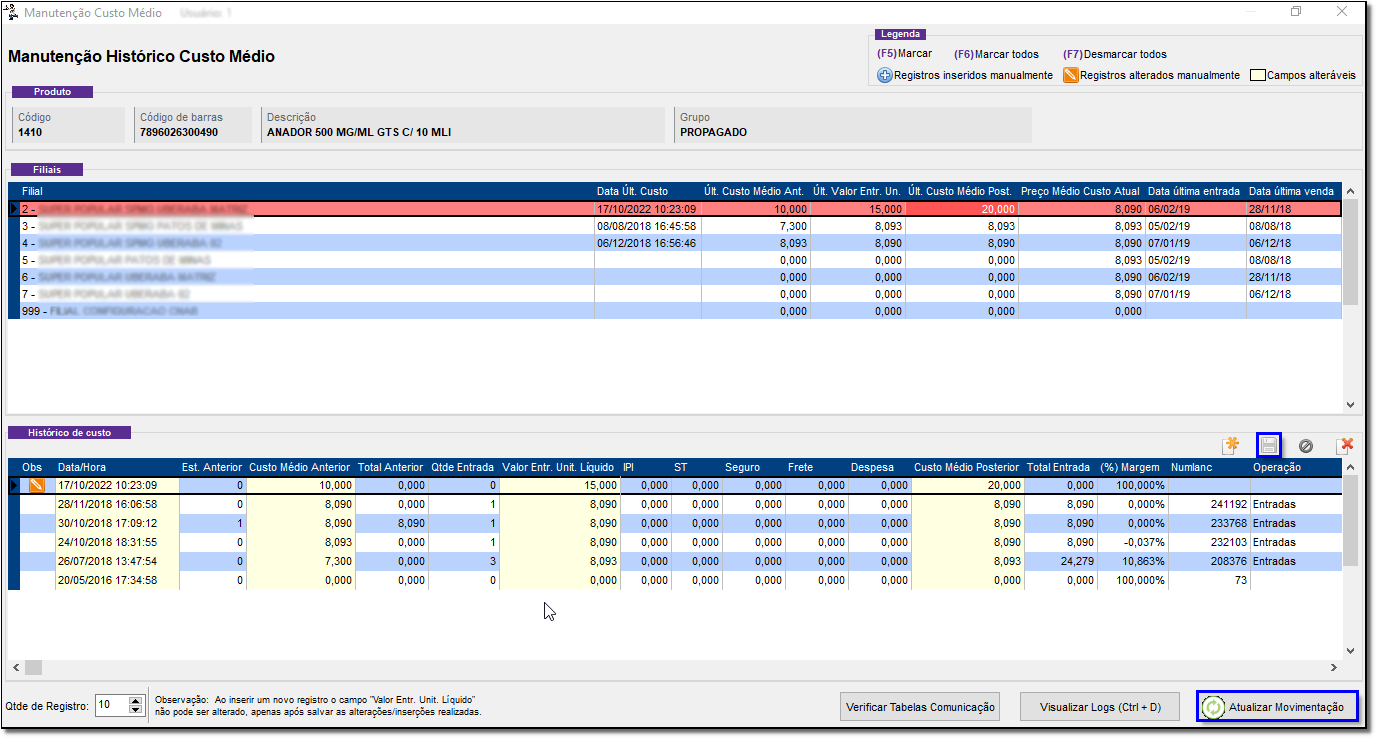
Task: Decrease Qtde de Registro with down arrow
Action: click(136, 711)
